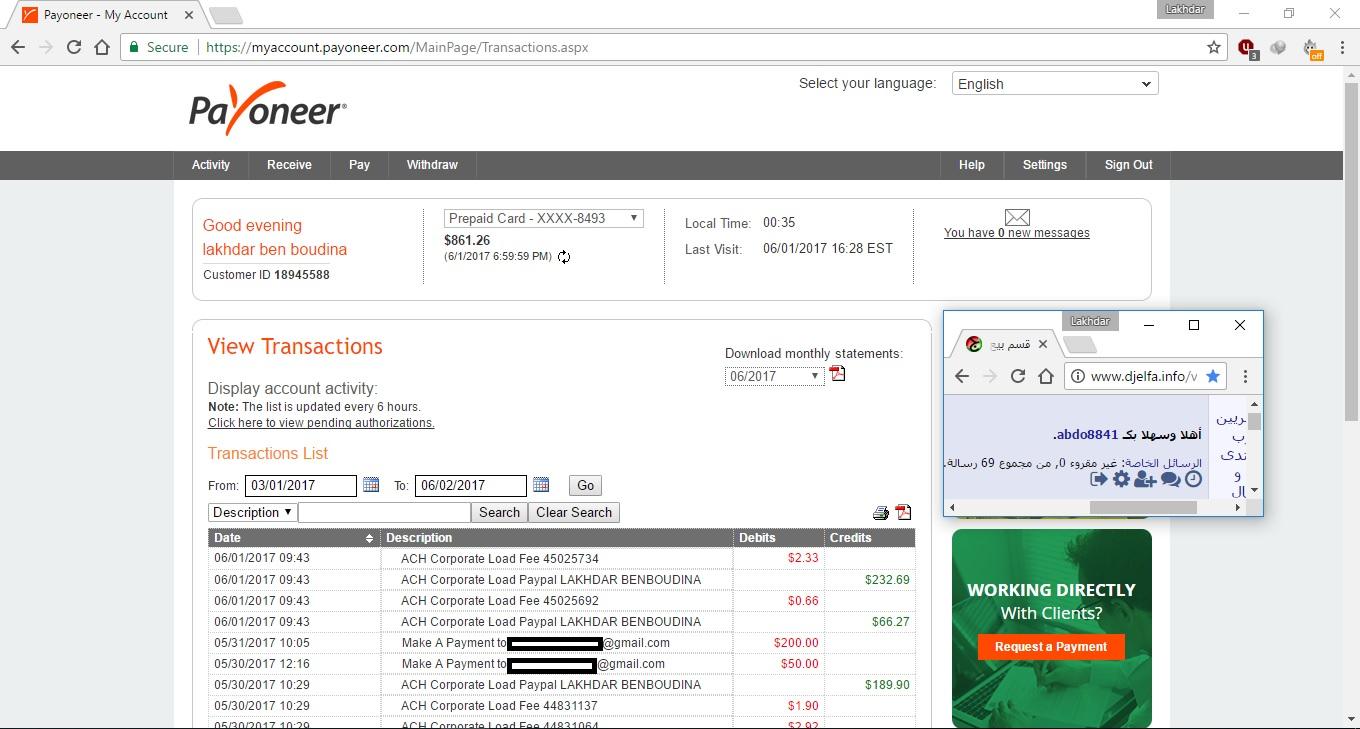Open the Receive menu
Screen dimensions: 1360x729
(289, 165)
